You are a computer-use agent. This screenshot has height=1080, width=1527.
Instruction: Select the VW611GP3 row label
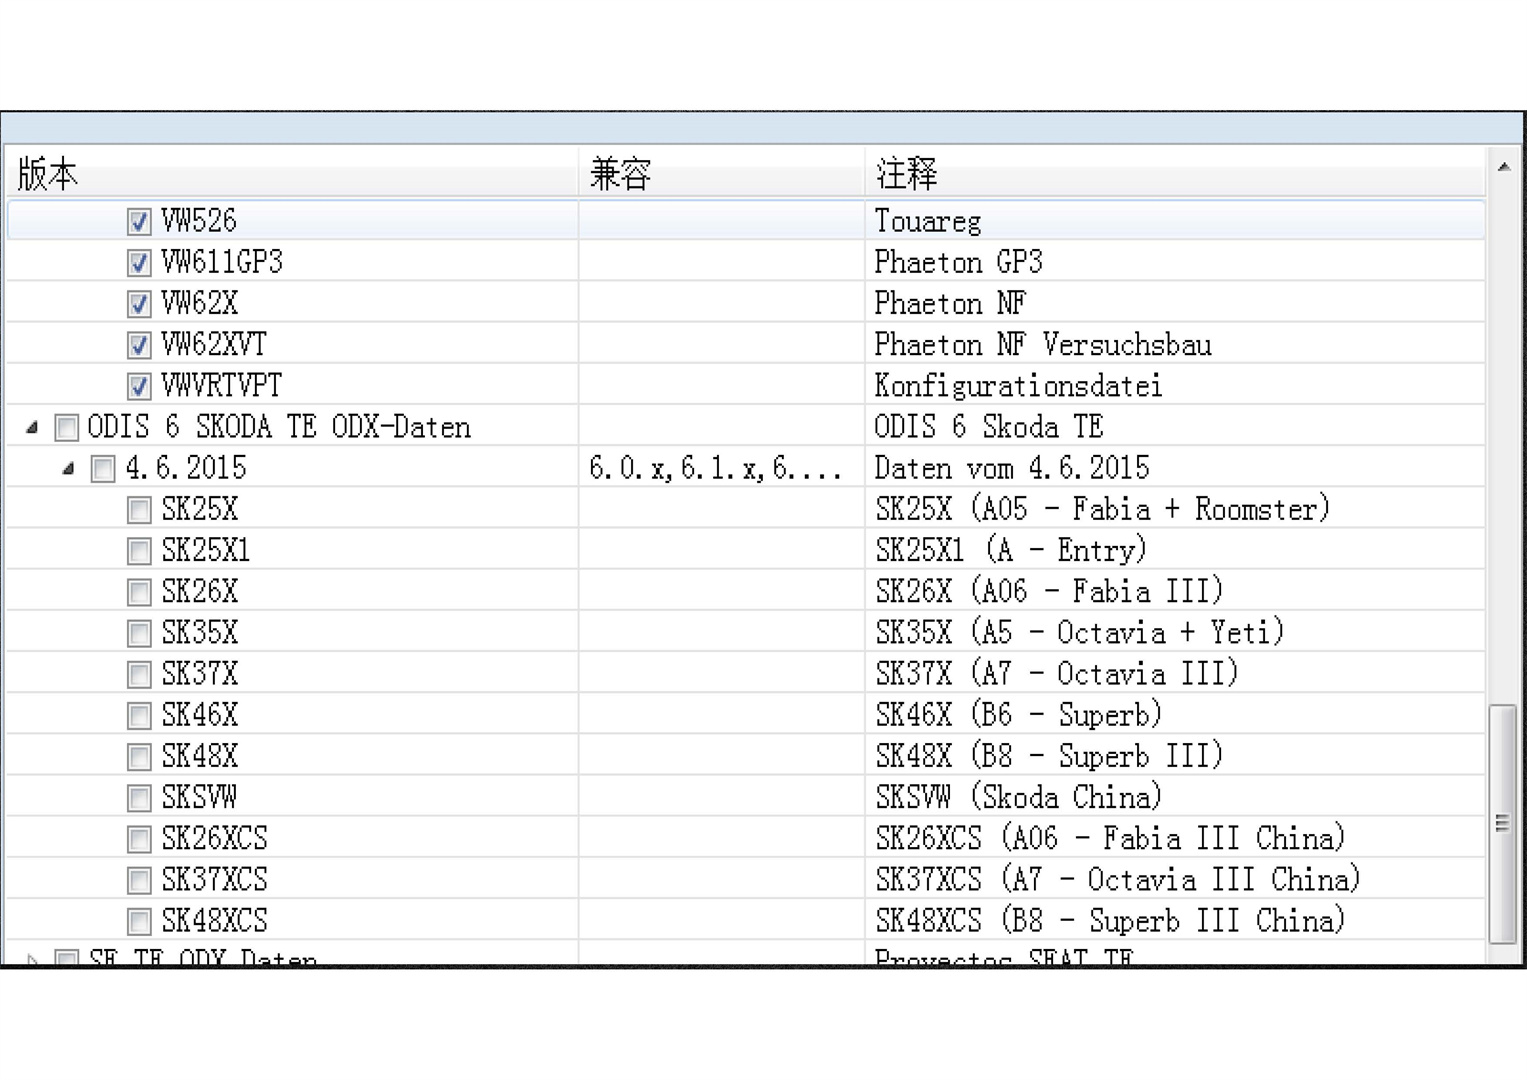point(222,262)
